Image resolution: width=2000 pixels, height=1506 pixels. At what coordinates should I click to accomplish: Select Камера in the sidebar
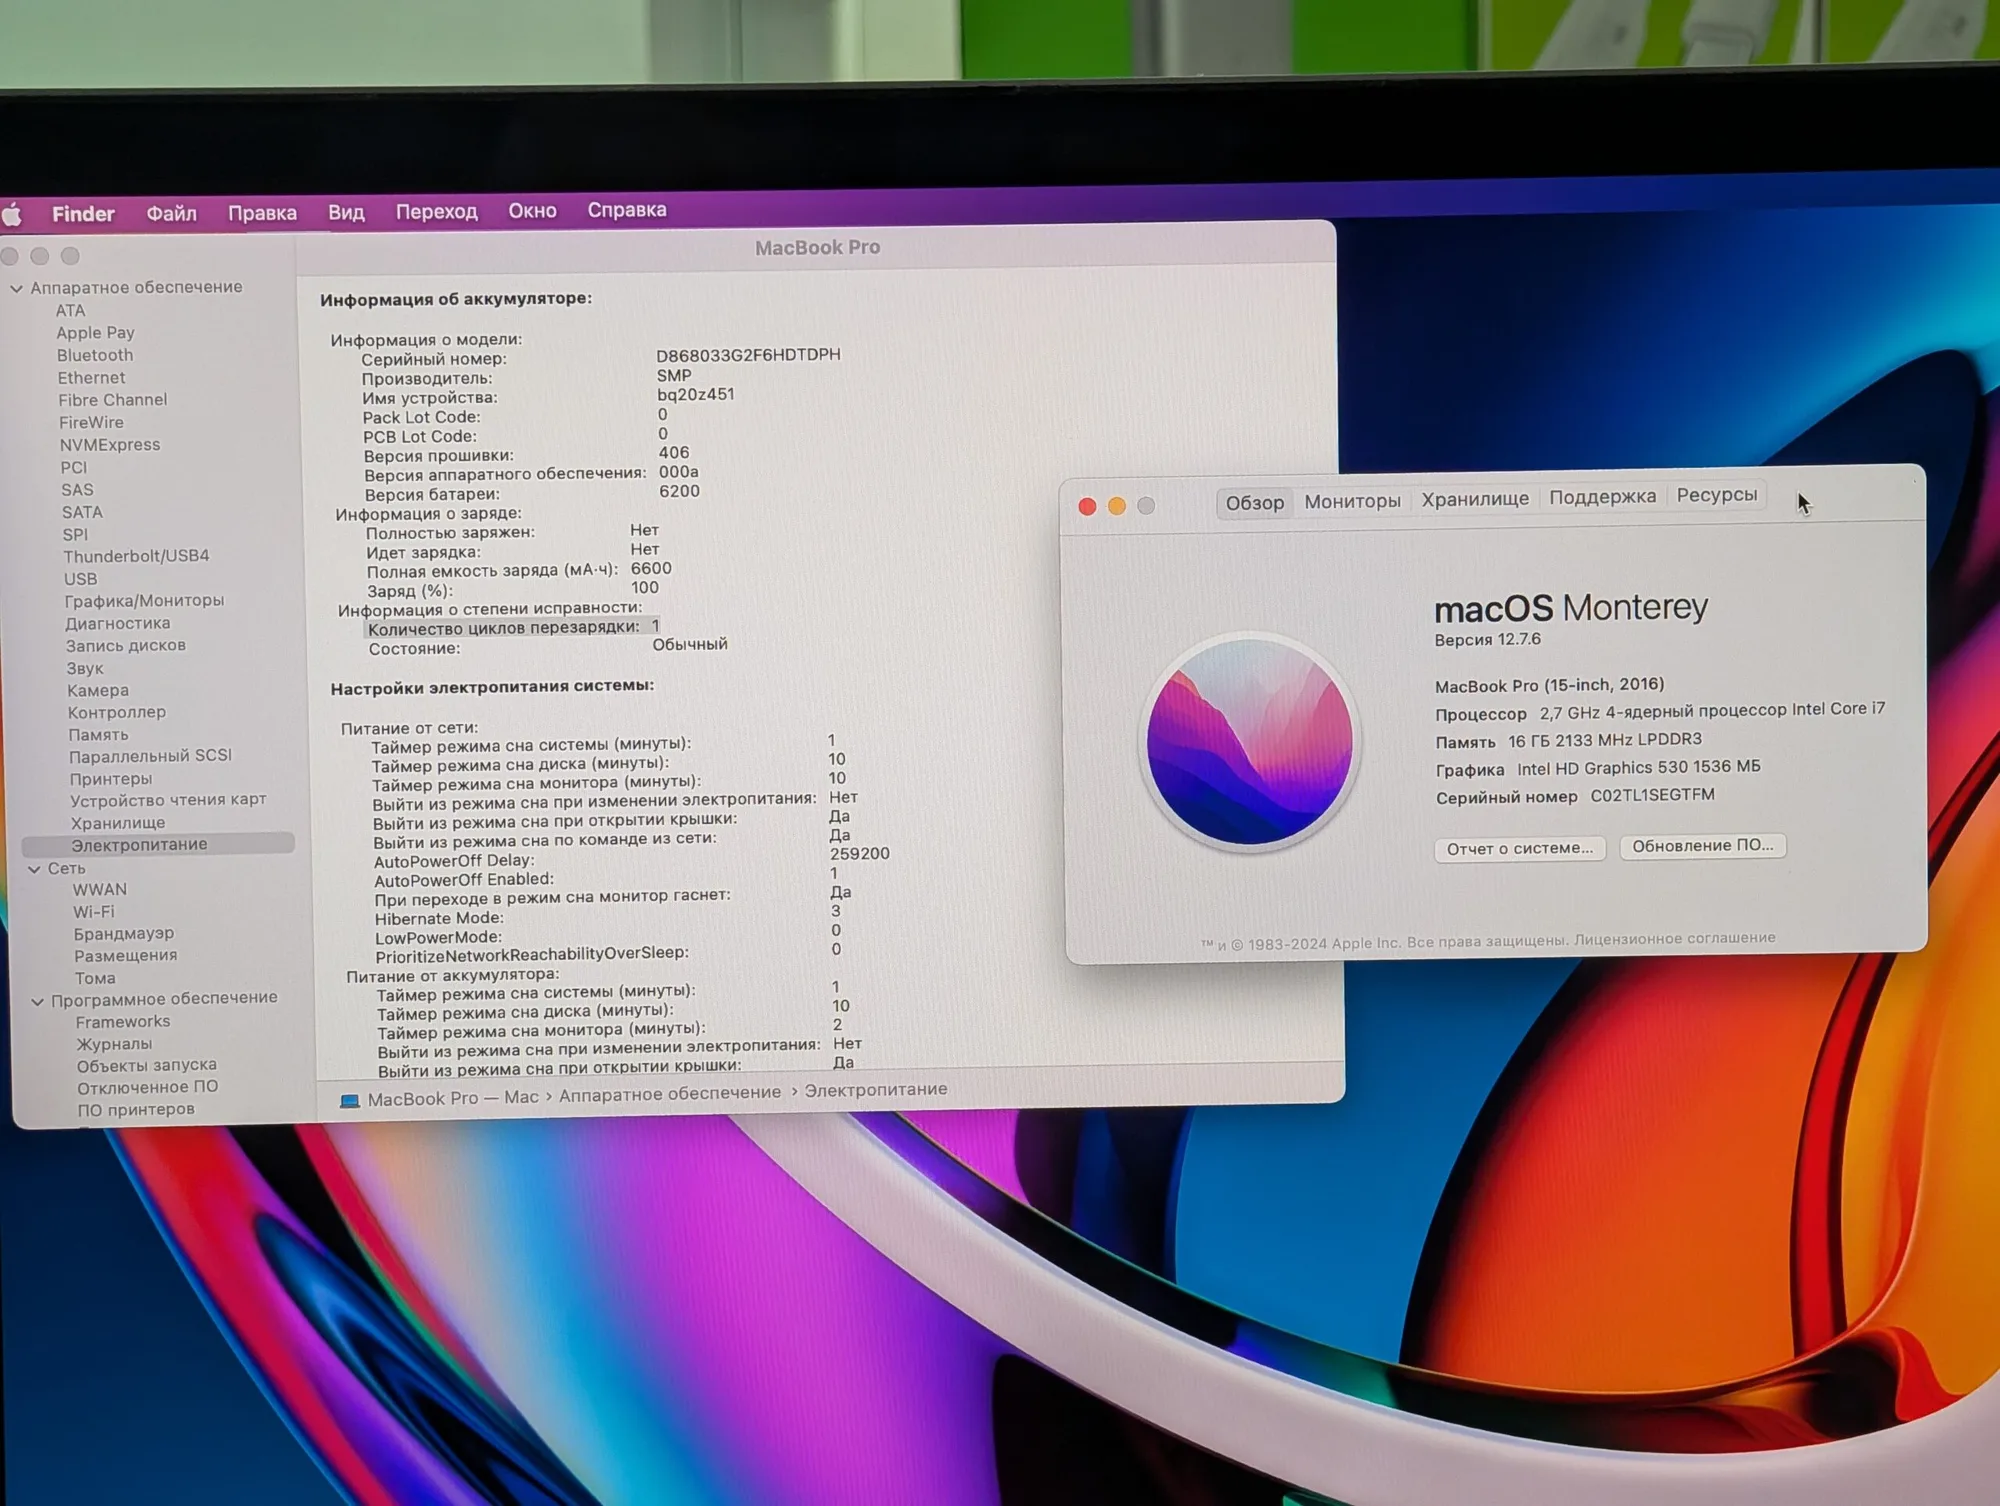point(97,690)
